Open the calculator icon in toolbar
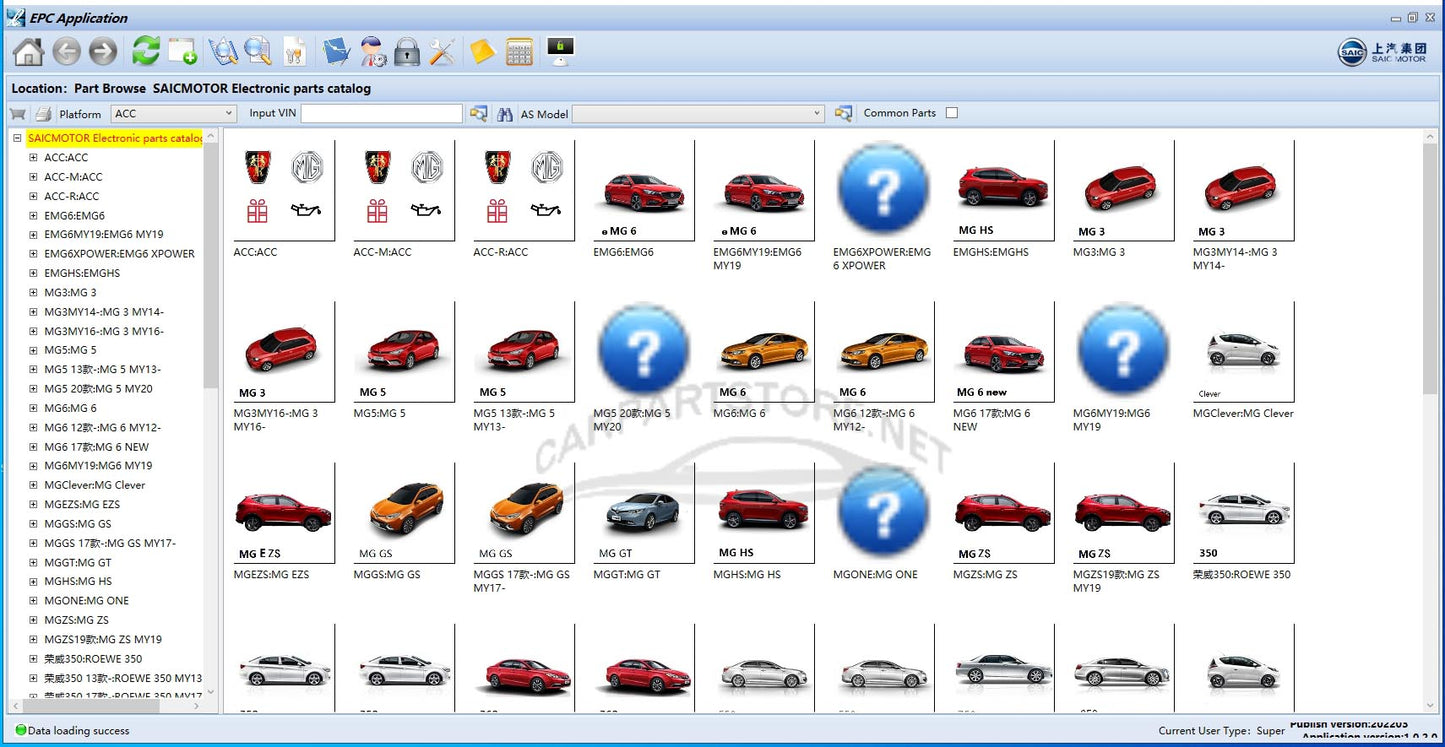The height and width of the screenshot is (747, 1445). point(519,51)
